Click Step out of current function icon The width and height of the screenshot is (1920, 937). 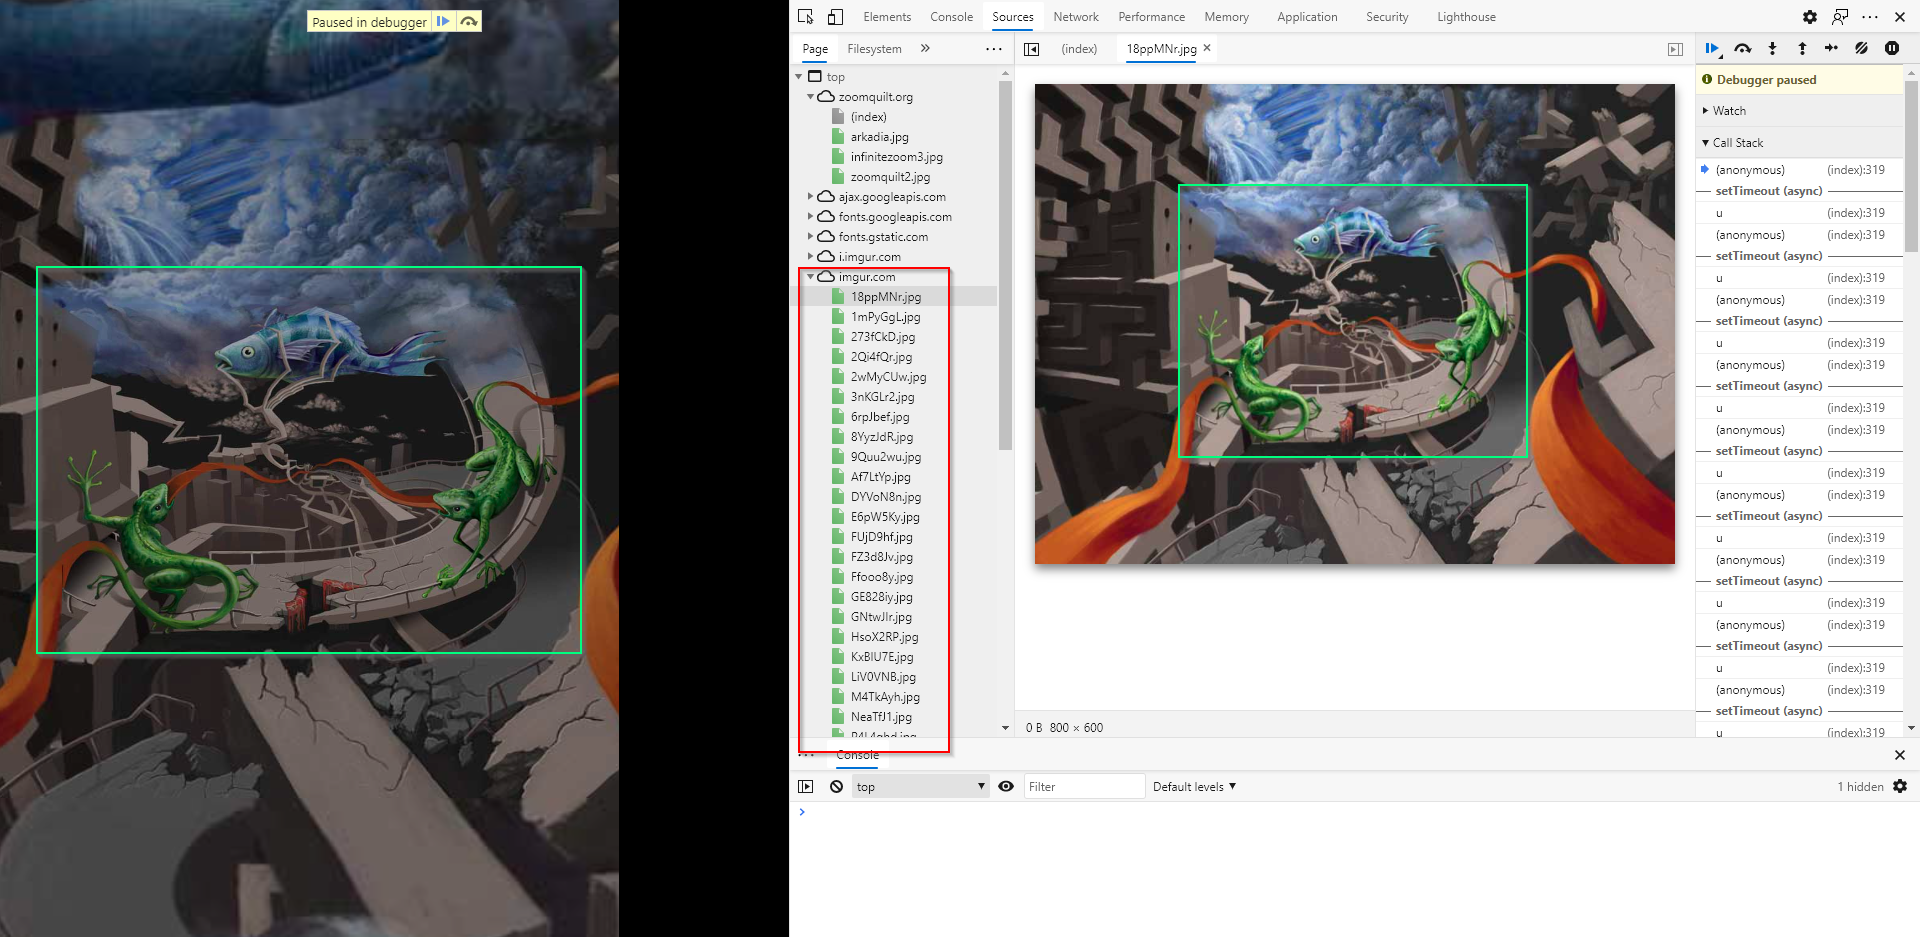[x=1802, y=48]
